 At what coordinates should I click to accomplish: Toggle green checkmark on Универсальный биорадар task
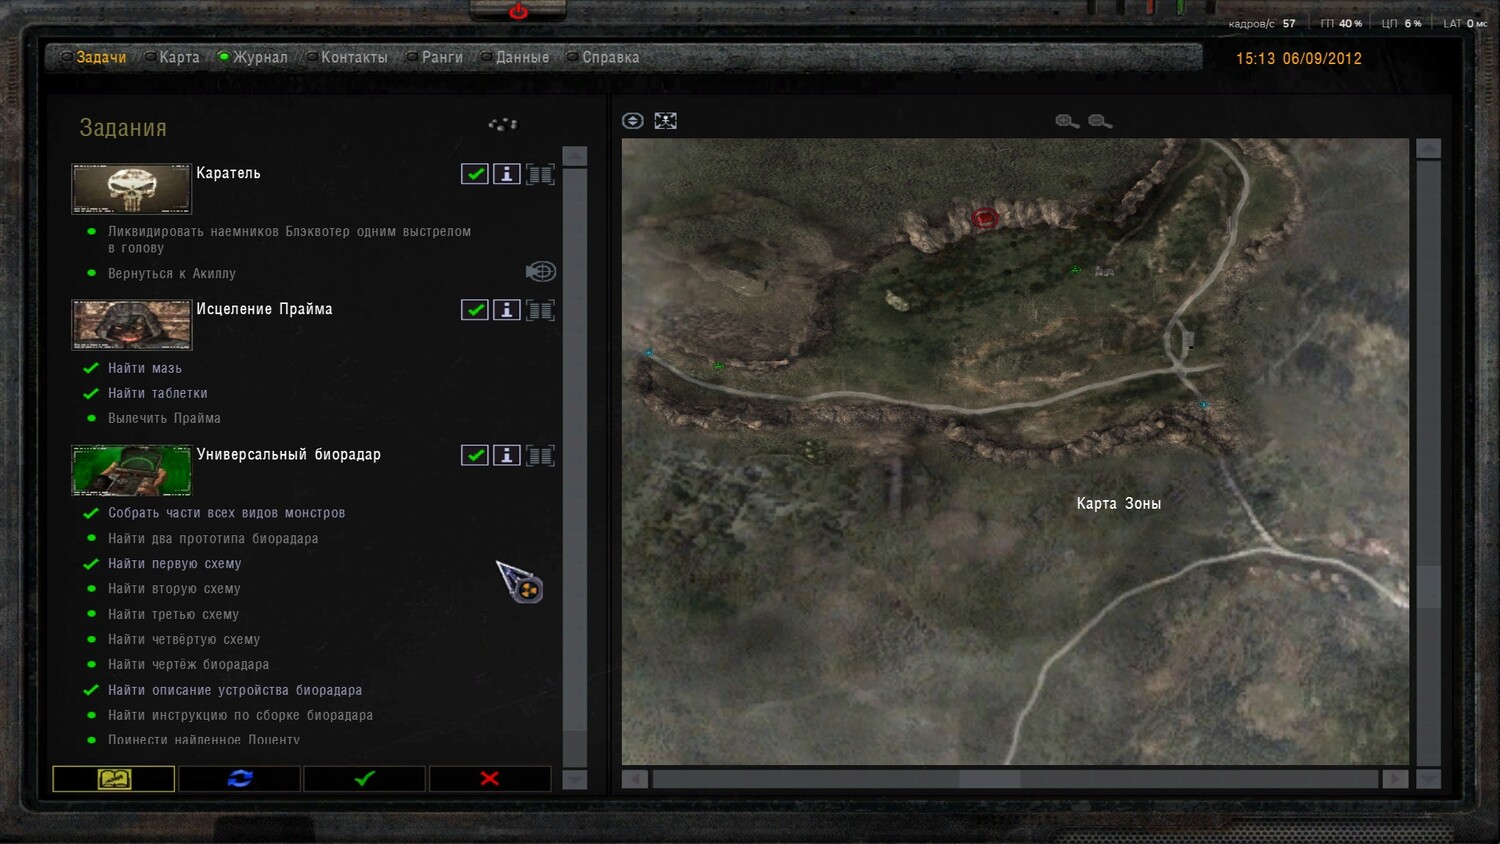[475, 455]
